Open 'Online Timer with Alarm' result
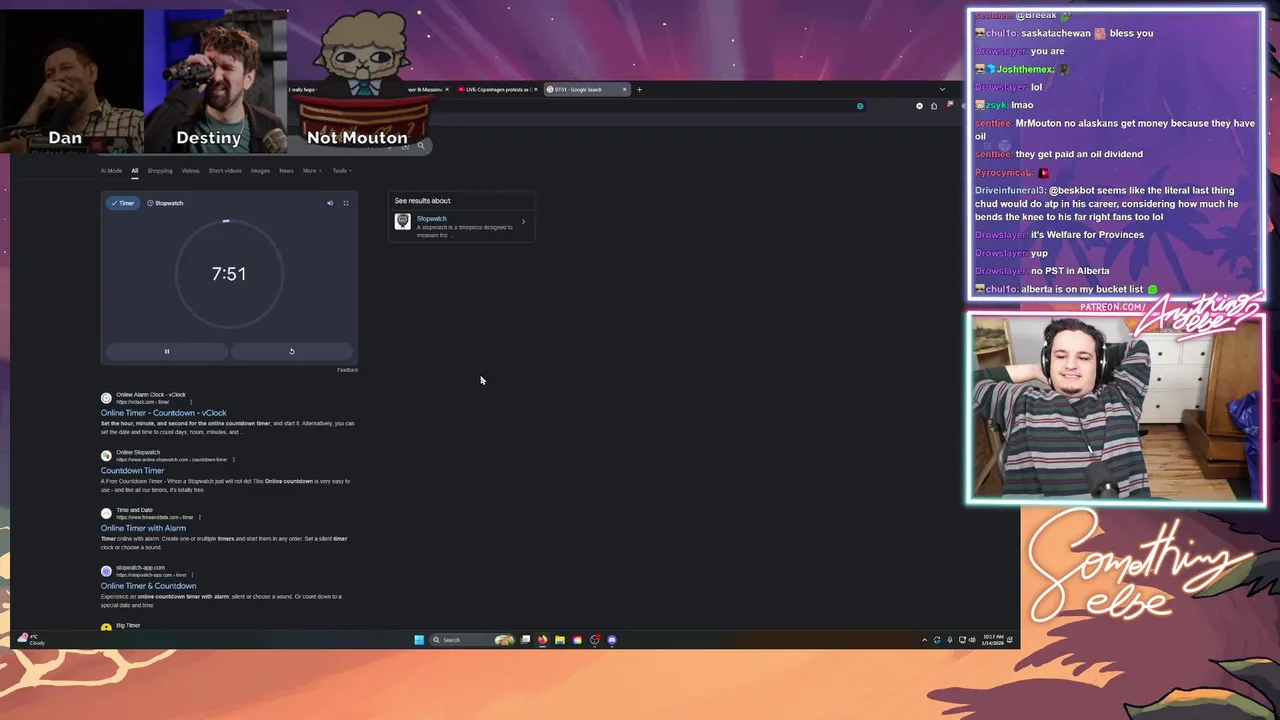 [x=143, y=528]
